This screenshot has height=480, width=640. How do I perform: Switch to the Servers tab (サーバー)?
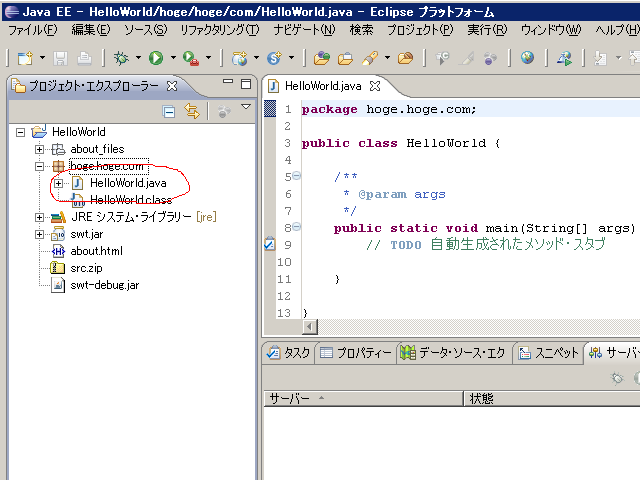[614, 352]
